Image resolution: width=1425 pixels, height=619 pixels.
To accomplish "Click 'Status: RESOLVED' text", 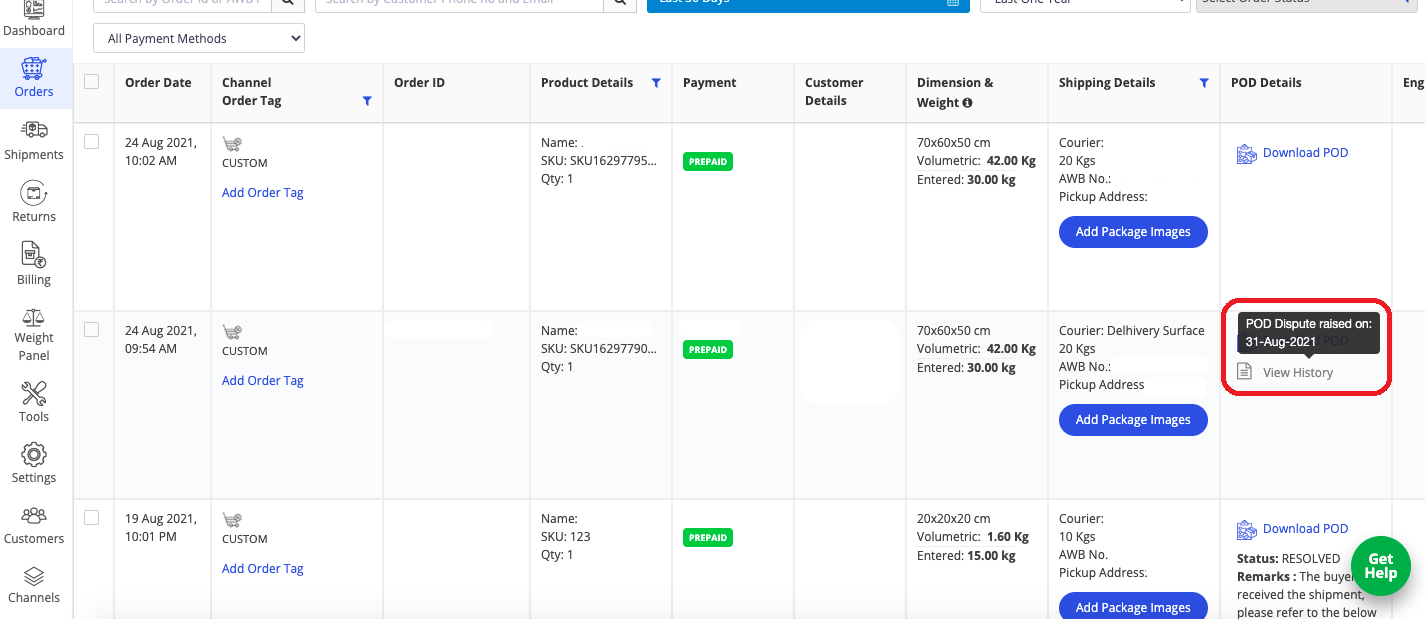I will (1288, 559).
